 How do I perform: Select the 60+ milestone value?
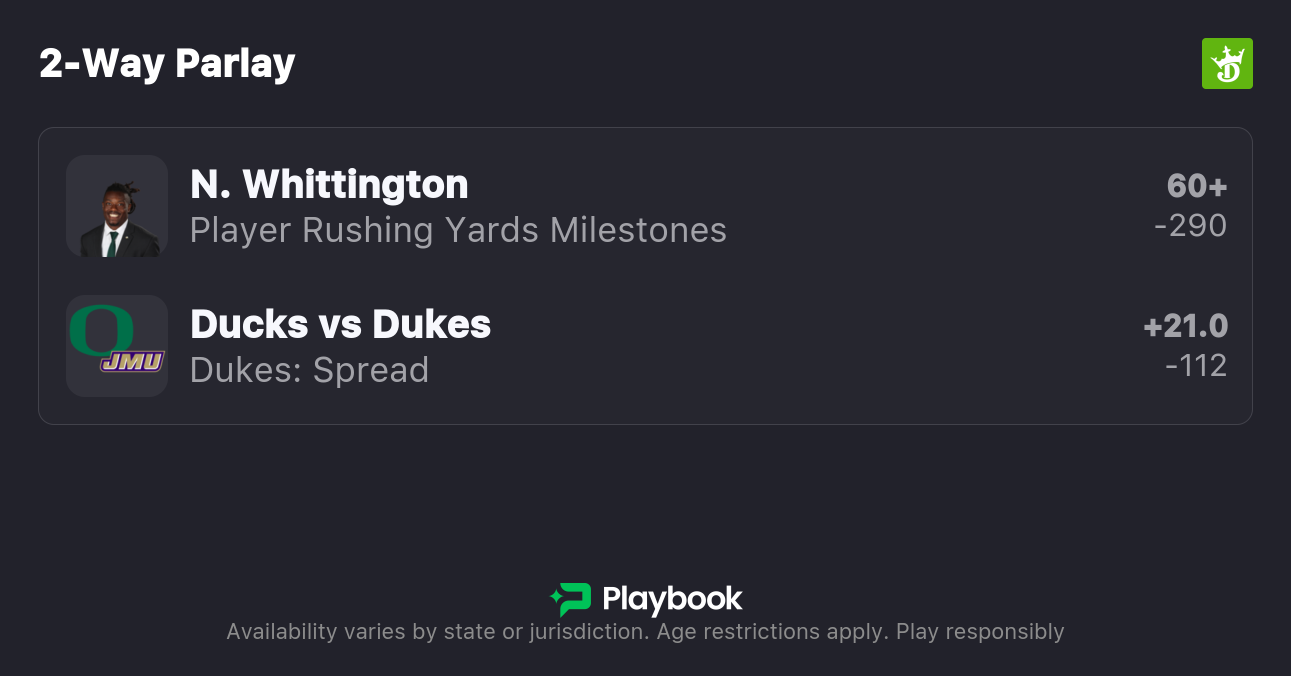[x=1196, y=186]
